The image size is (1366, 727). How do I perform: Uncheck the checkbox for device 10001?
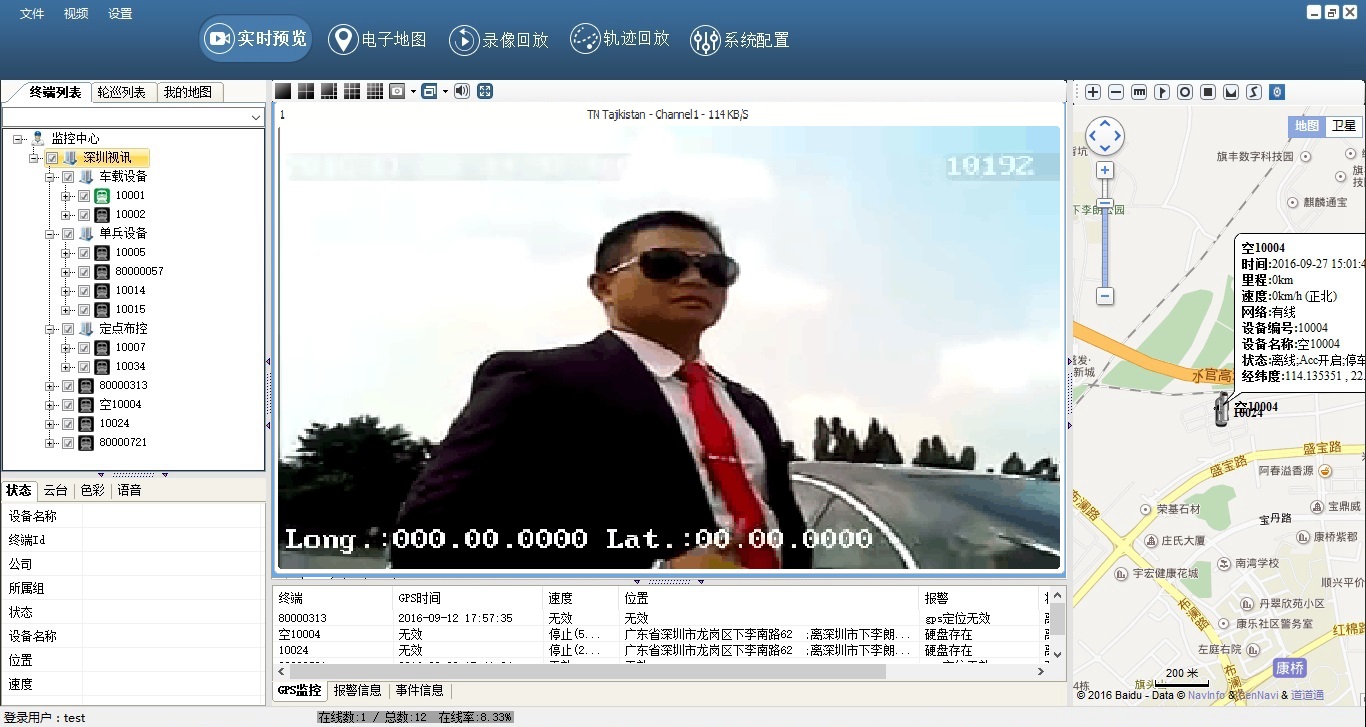pyautogui.click(x=84, y=196)
